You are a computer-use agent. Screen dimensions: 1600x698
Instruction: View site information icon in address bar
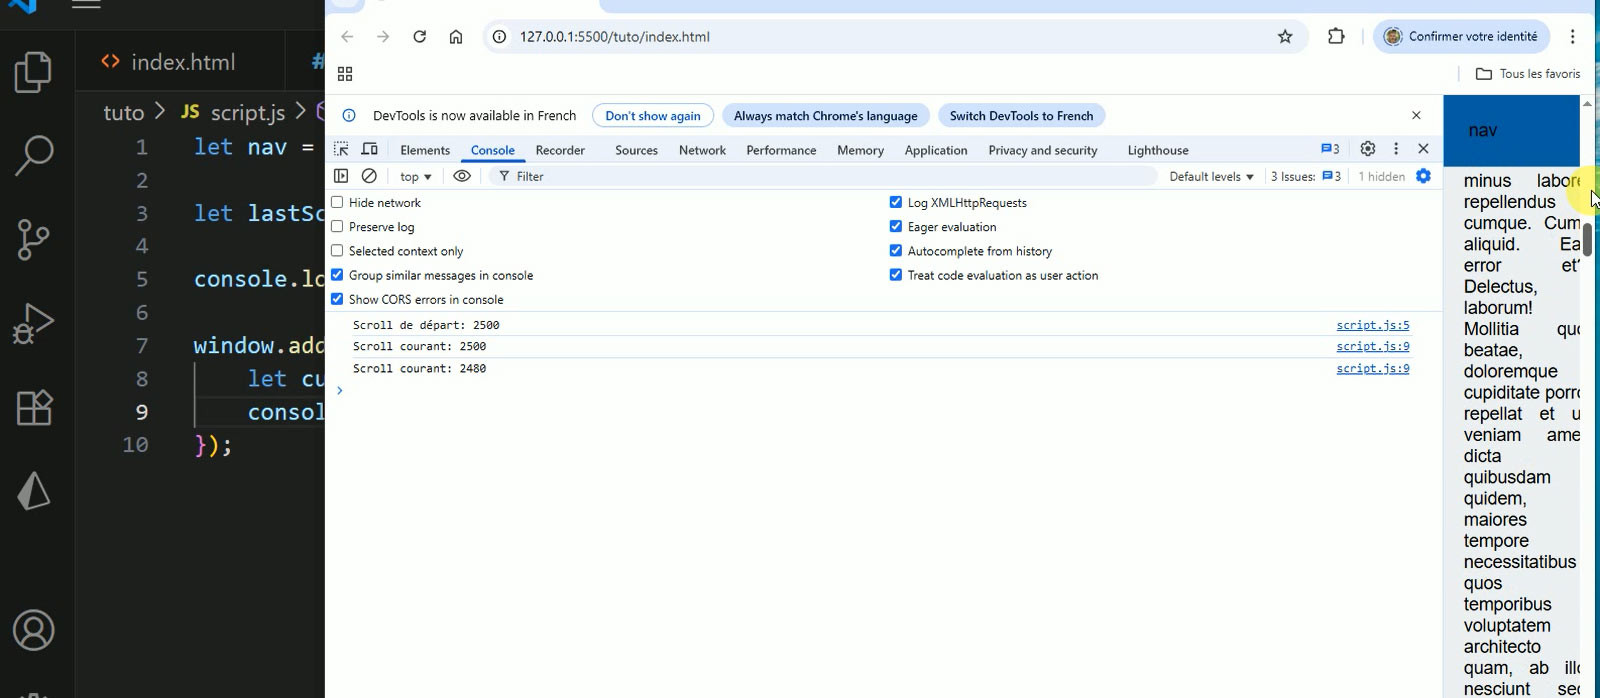(499, 37)
